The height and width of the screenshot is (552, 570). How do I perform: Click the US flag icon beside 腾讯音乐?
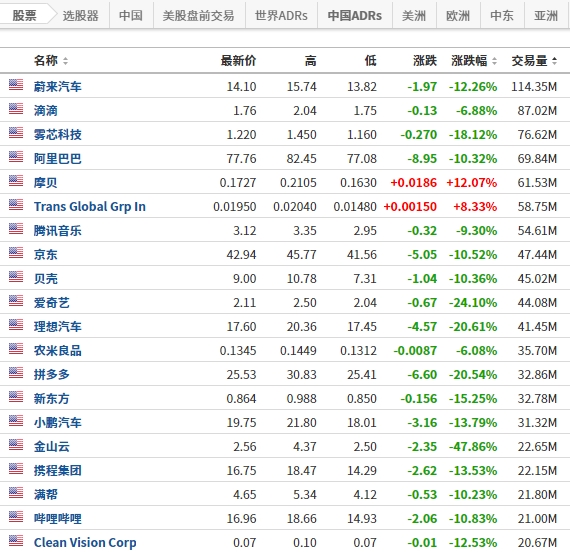pyautogui.click(x=16, y=229)
